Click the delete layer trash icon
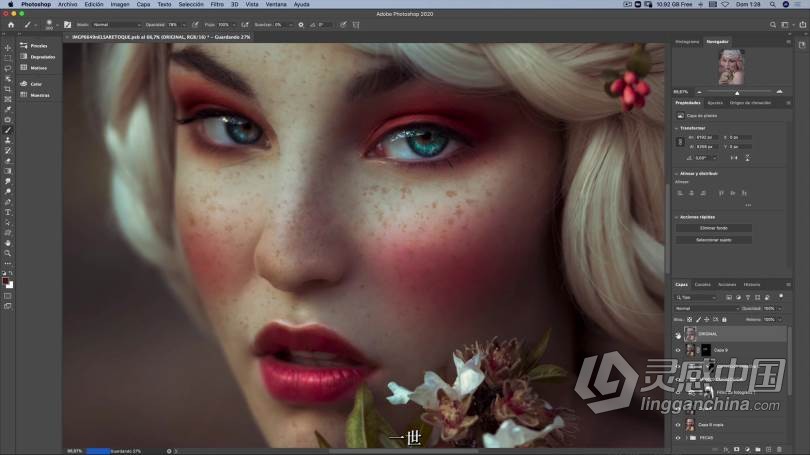 (x=779, y=450)
